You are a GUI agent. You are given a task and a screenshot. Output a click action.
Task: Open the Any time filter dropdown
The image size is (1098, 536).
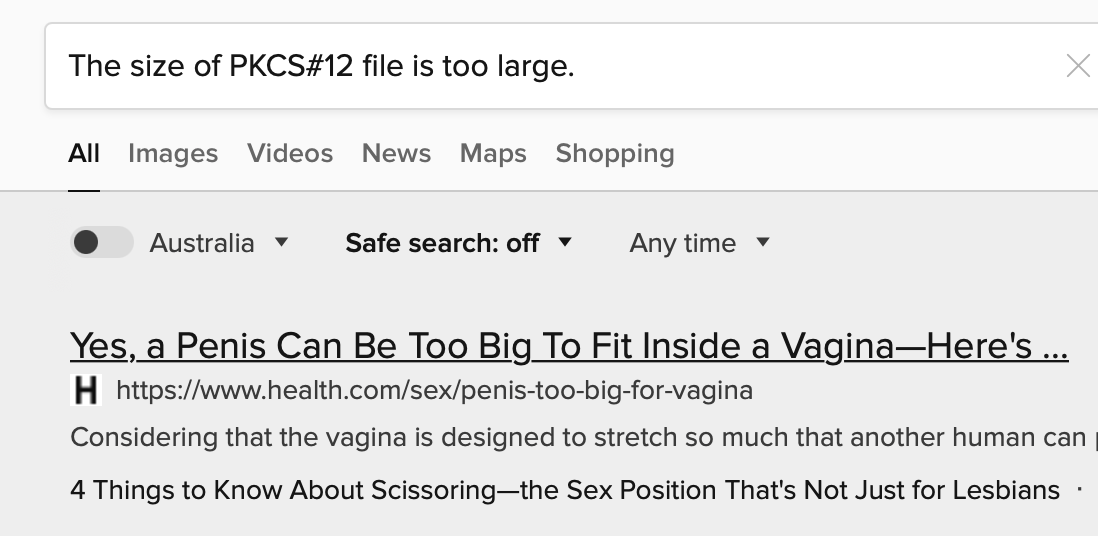point(682,243)
